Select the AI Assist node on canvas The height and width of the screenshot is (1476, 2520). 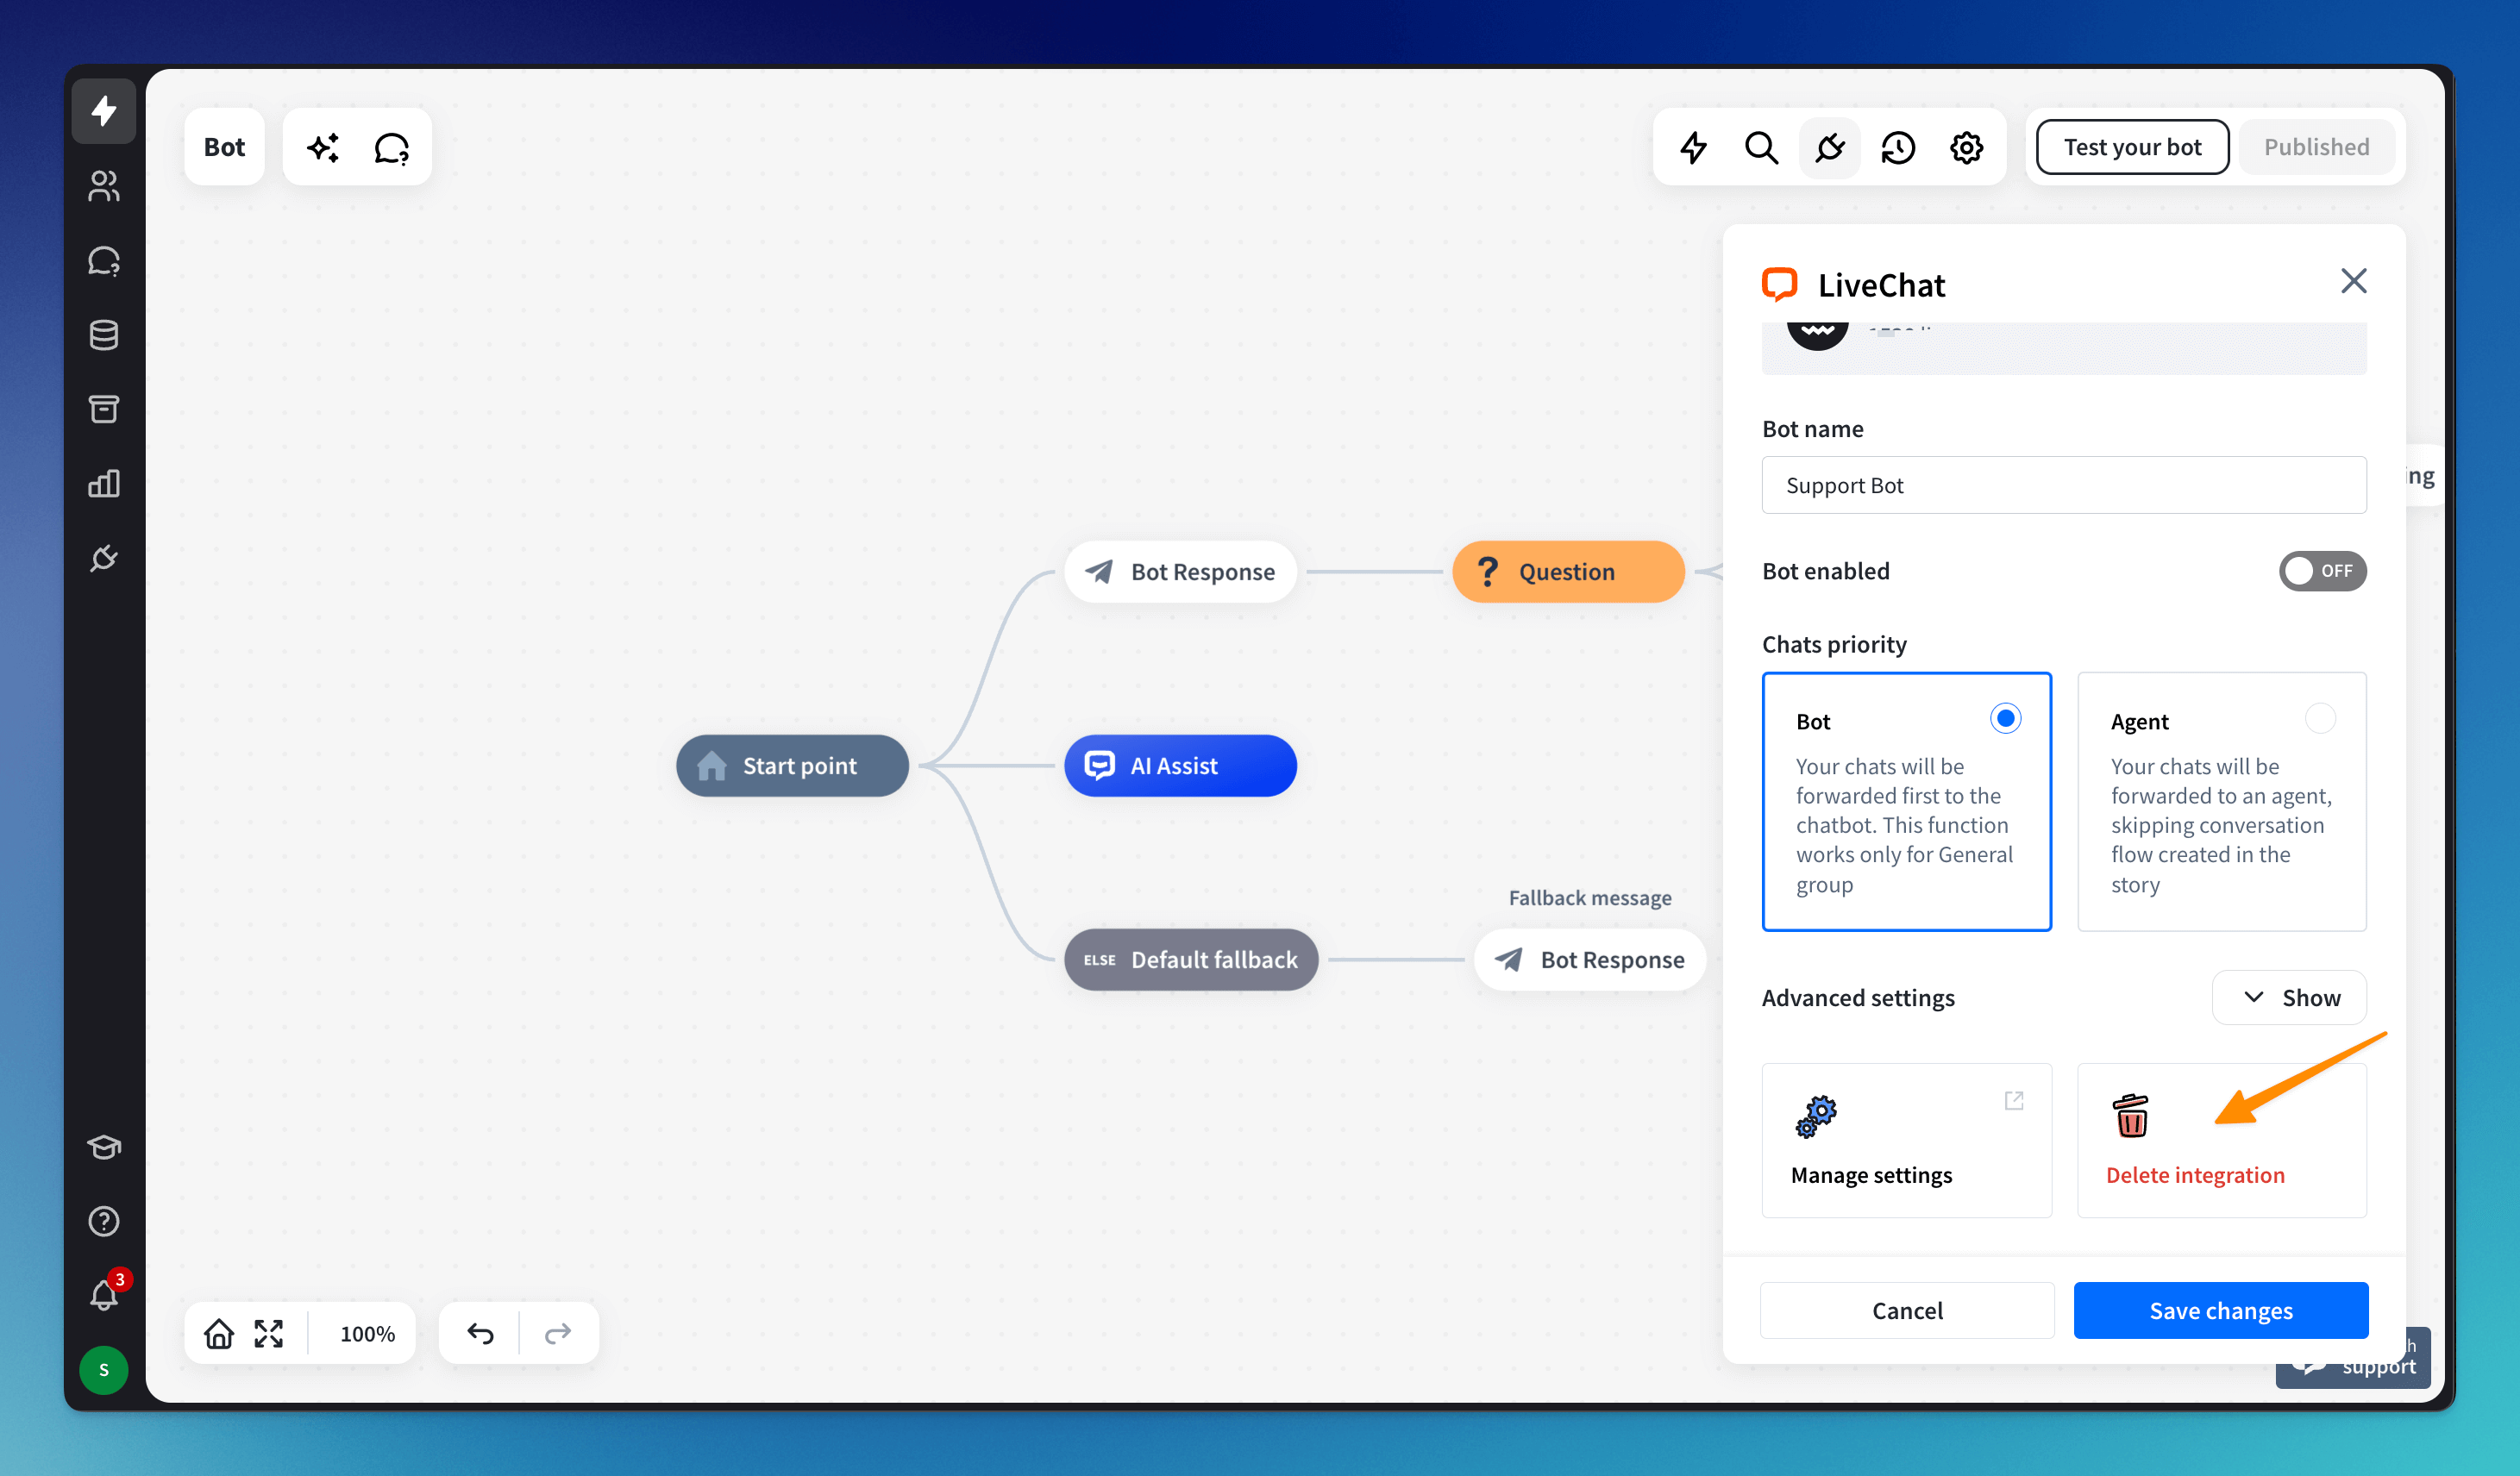coord(1180,766)
